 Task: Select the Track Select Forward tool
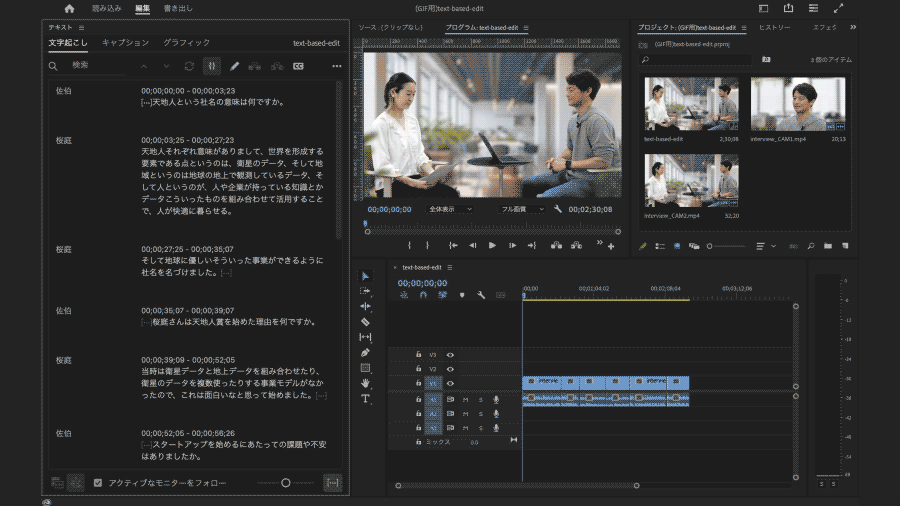point(365,291)
